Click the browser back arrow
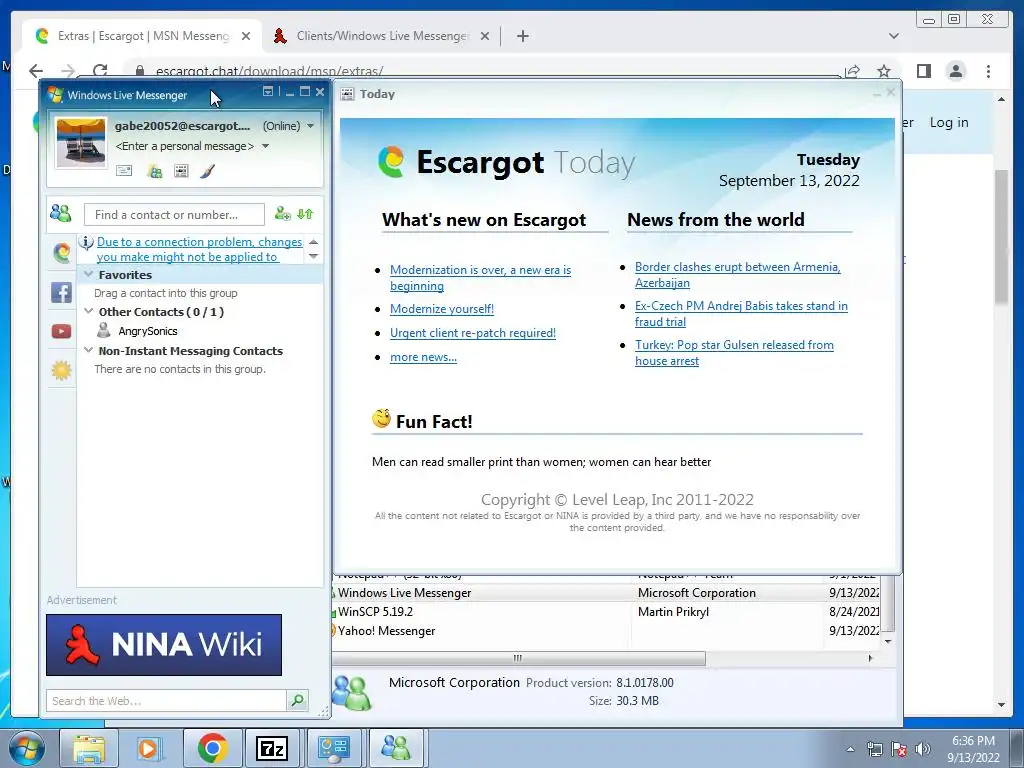The width and height of the screenshot is (1024, 768). point(36,71)
